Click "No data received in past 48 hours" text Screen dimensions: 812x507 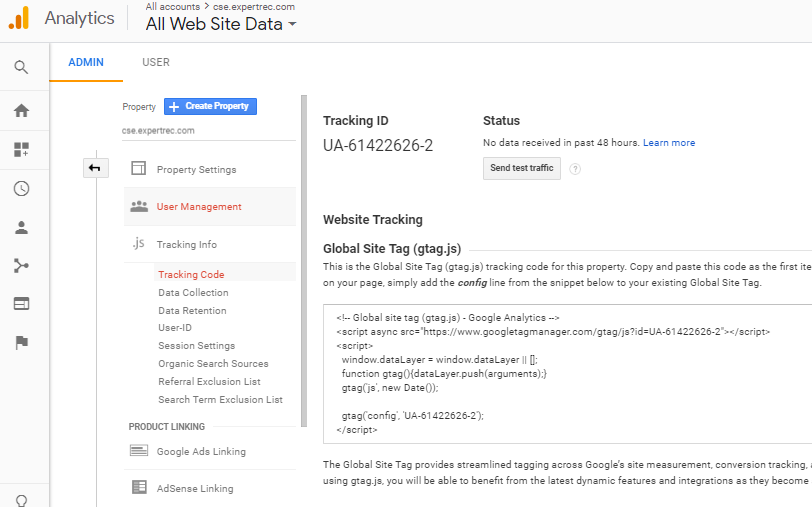[x=561, y=143]
